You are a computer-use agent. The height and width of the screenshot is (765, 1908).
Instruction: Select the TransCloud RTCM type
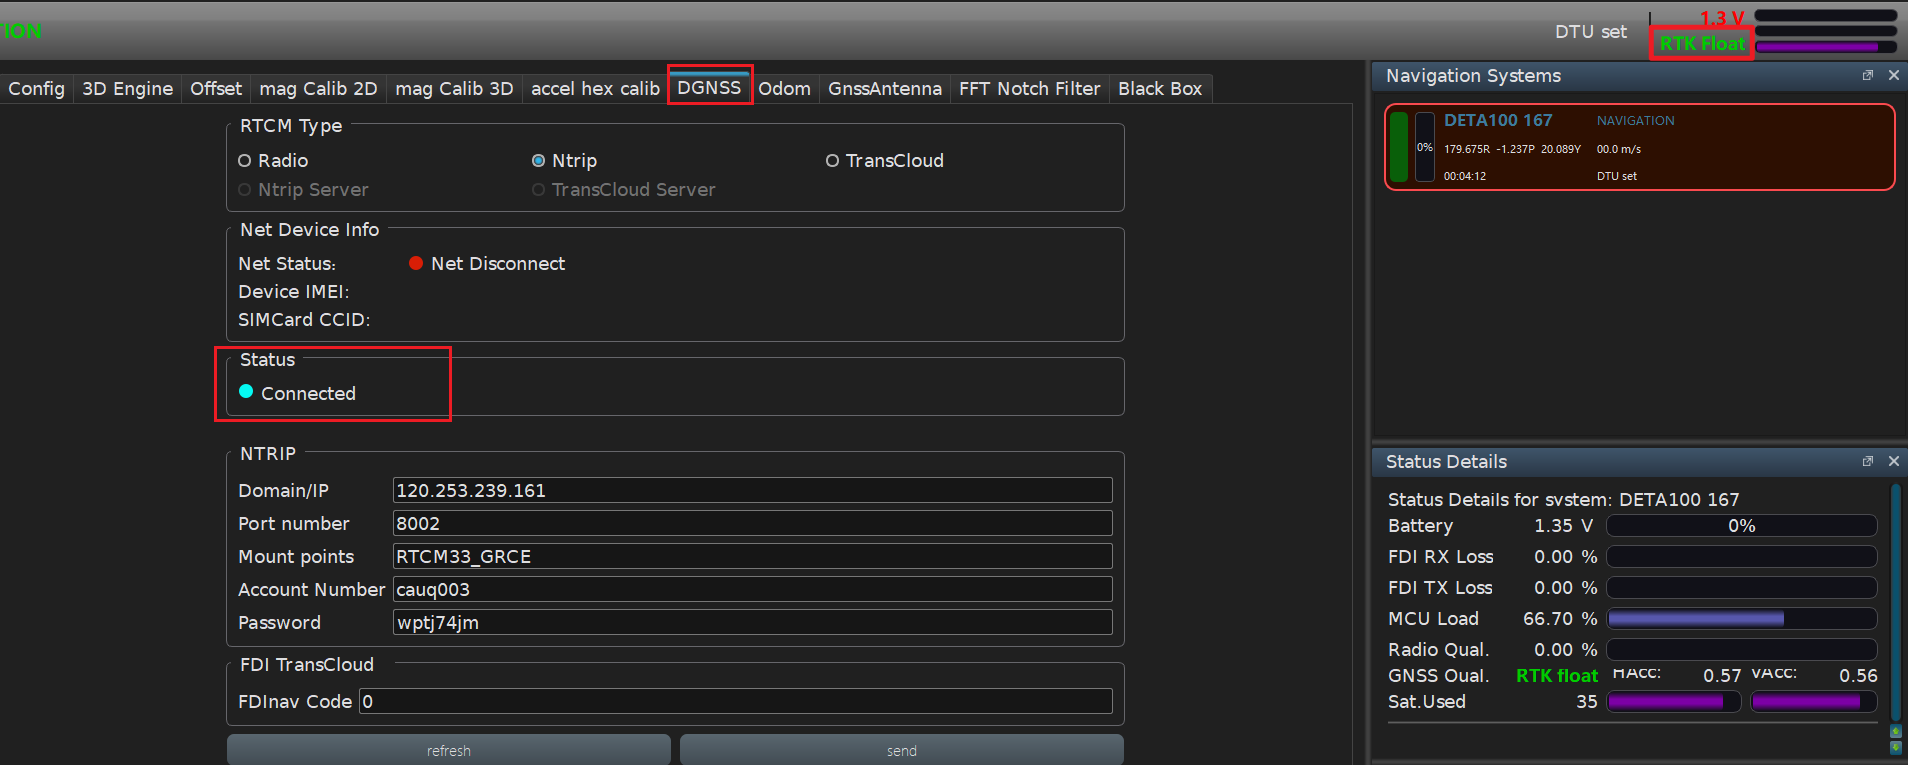(884, 161)
